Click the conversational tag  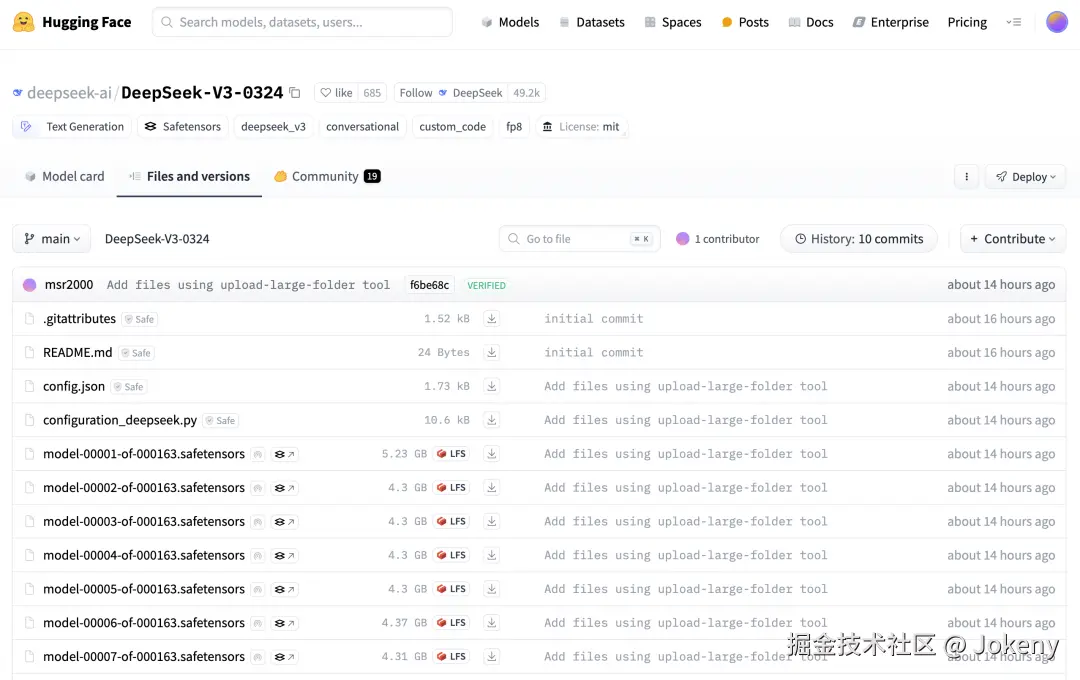[x=362, y=127]
